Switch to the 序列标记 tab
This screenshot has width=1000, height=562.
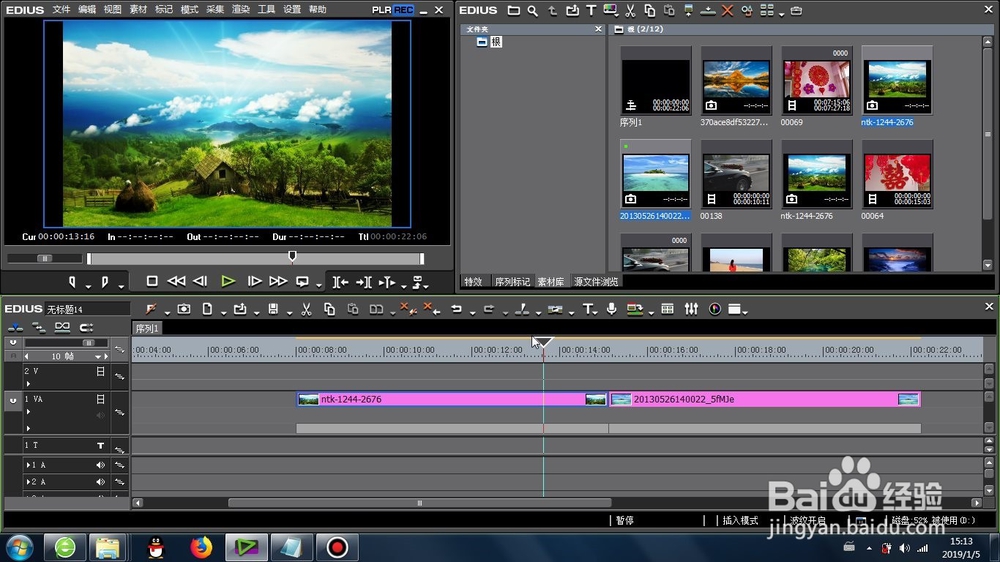(x=512, y=281)
